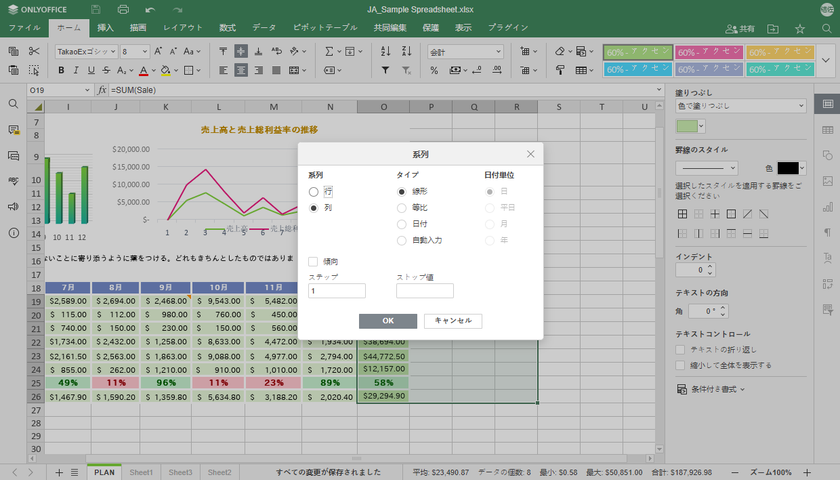Screen dimensions: 840x480
Task: Choose the 等比 type radio option
Action: [x=402, y=207]
